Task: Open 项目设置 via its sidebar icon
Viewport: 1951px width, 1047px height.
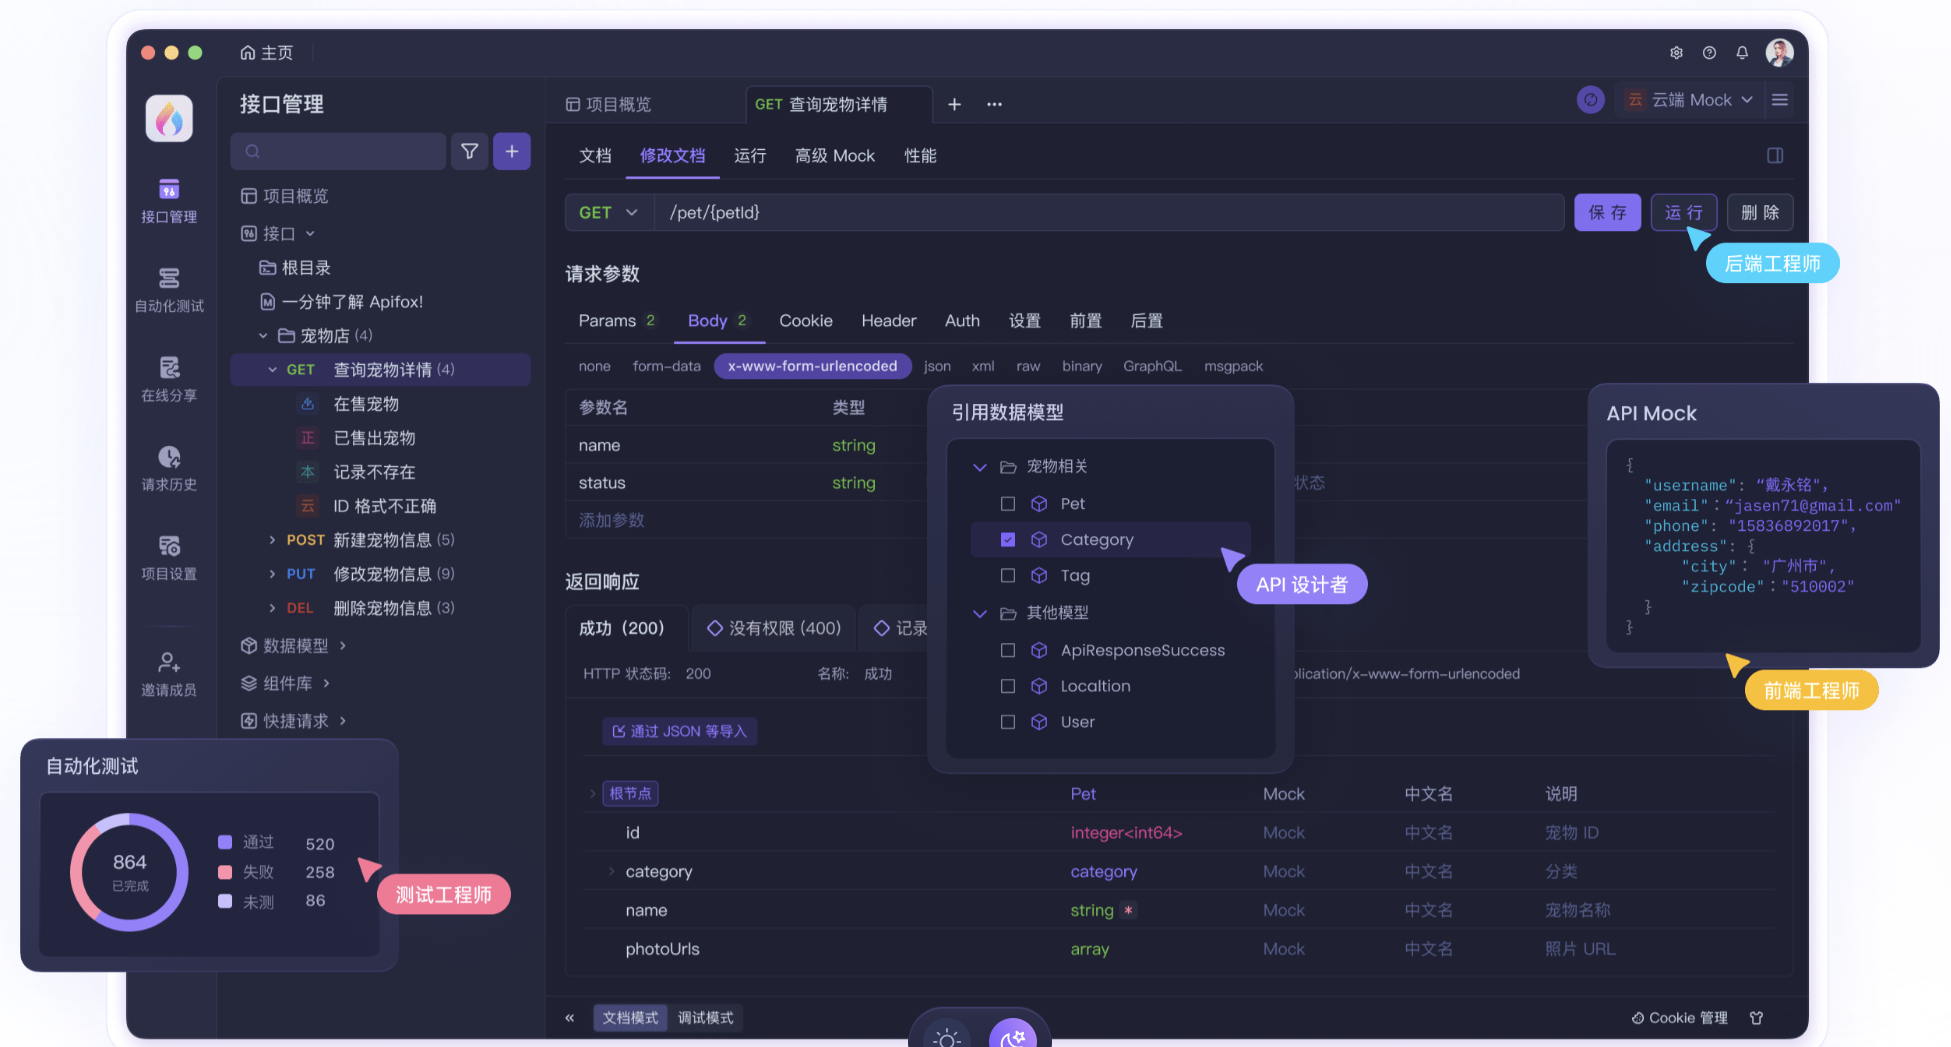Action: tap(168, 556)
